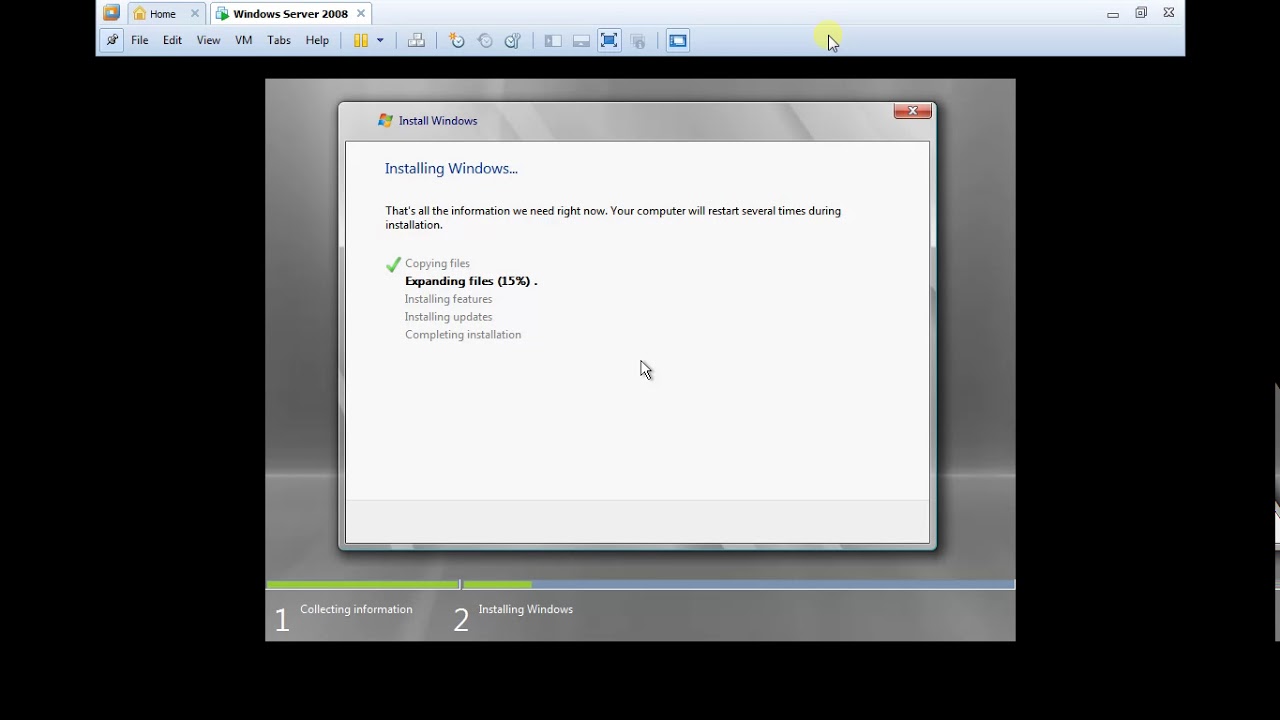Screen dimensions: 1280x720
Task: Close the Windows Server 2008 tab
Action: point(361,14)
